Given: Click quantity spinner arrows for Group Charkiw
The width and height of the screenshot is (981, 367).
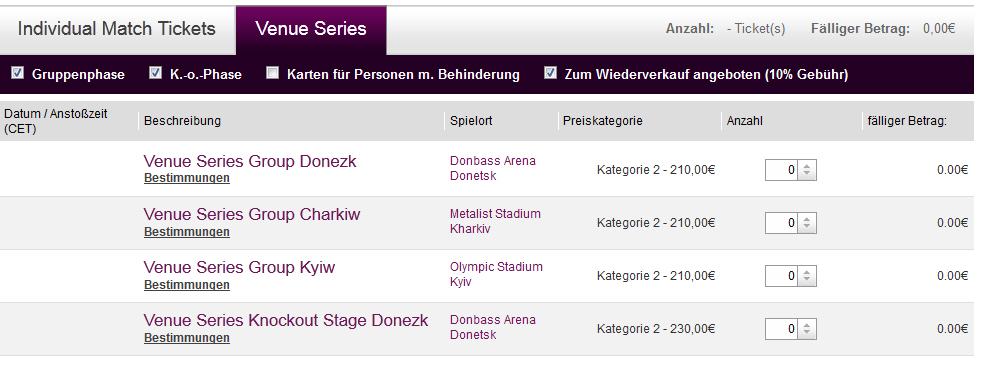Looking at the screenshot, I should 807,223.
